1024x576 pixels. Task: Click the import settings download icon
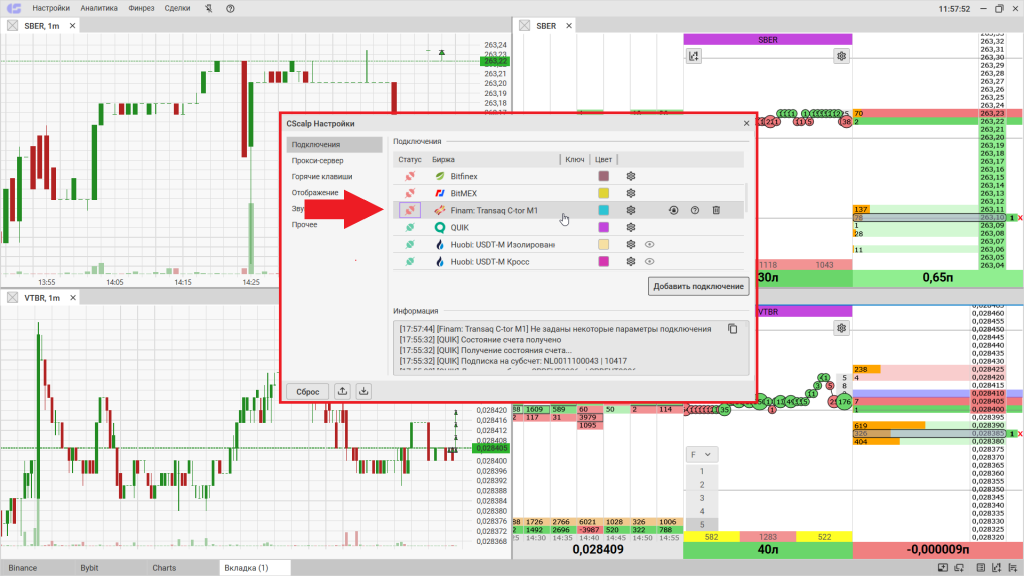(363, 391)
